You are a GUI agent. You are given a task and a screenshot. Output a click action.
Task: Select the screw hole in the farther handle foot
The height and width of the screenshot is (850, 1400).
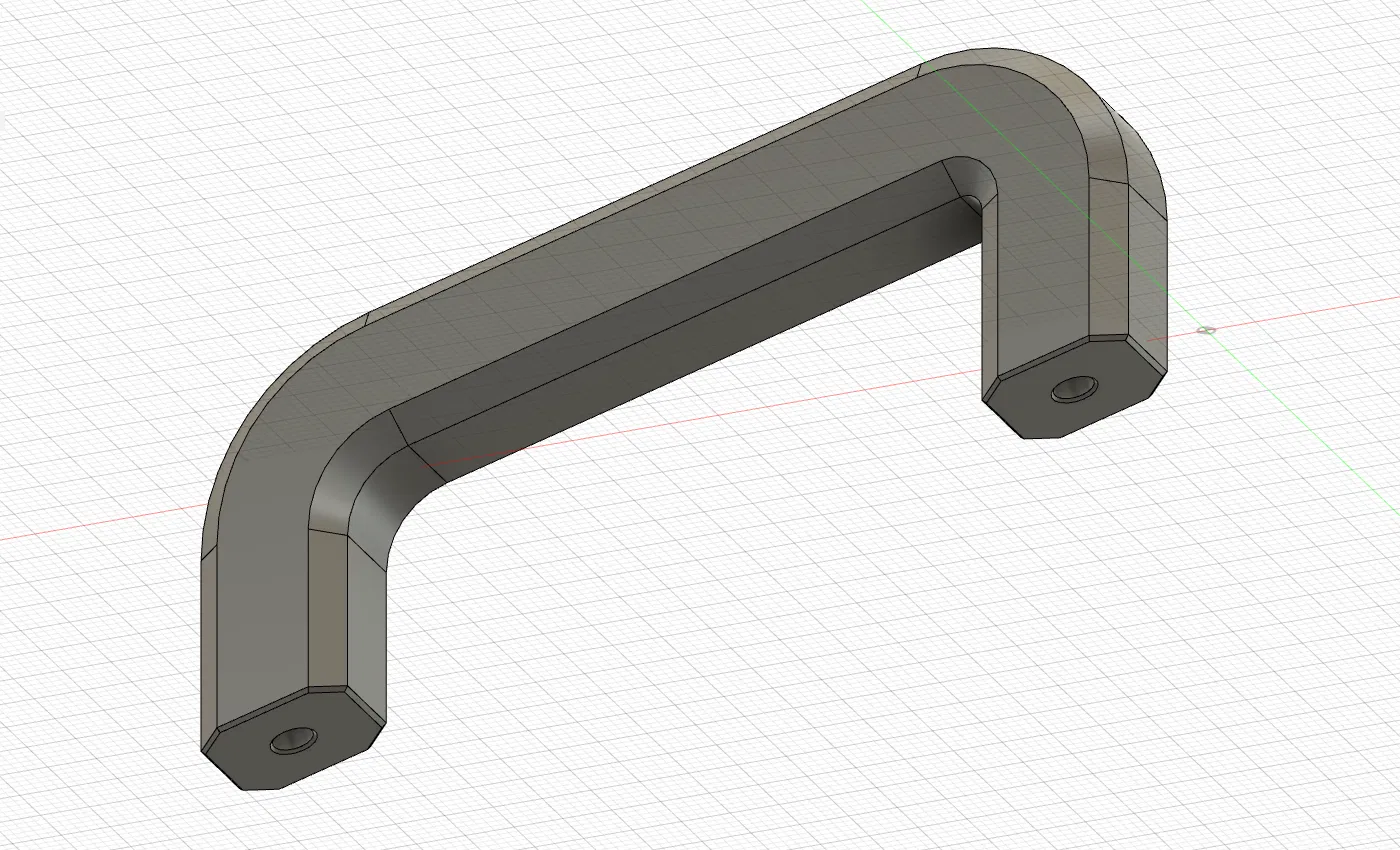pos(1075,388)
